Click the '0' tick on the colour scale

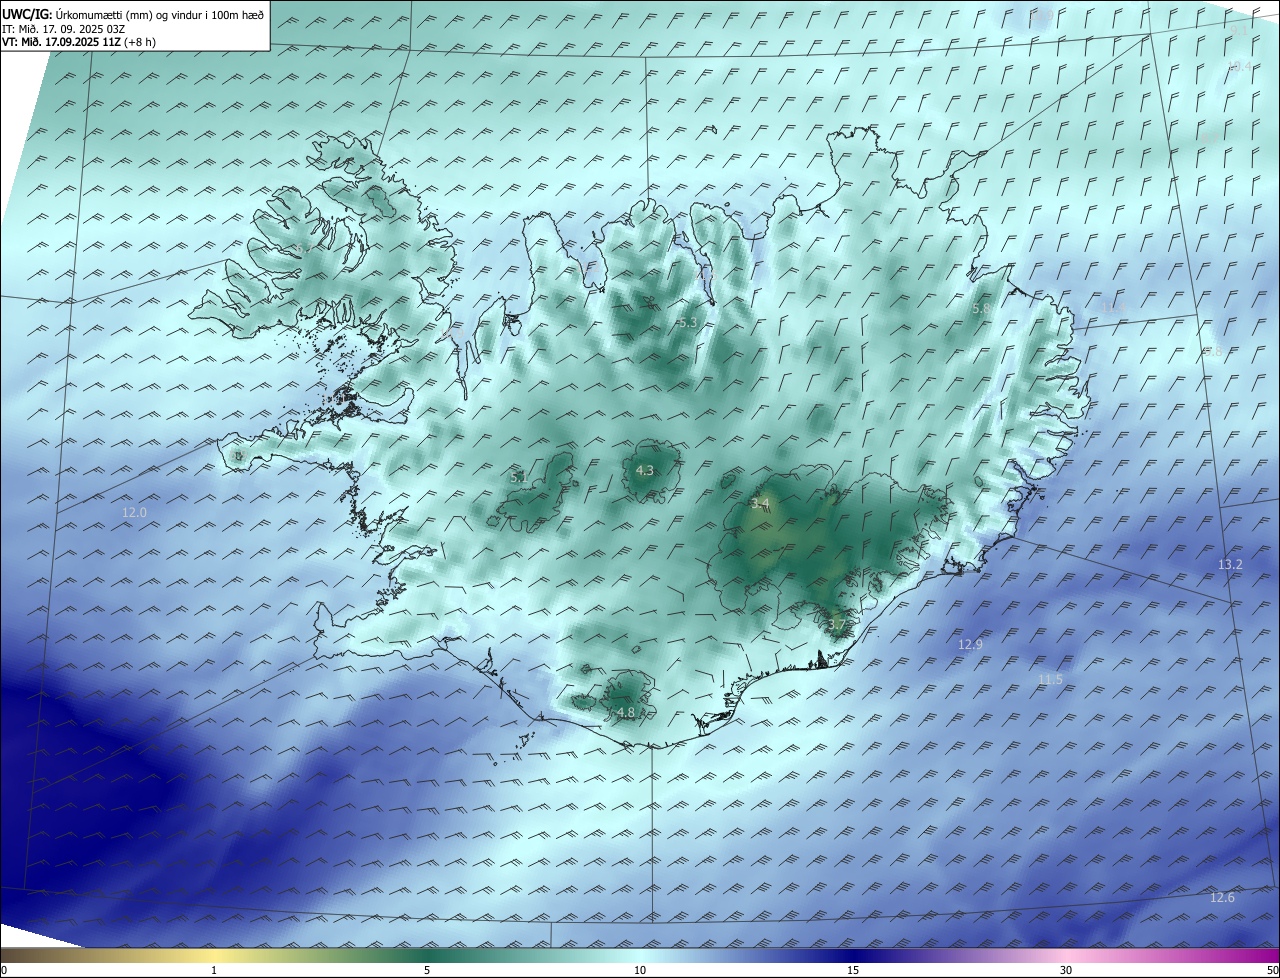[x=4, y=970]
